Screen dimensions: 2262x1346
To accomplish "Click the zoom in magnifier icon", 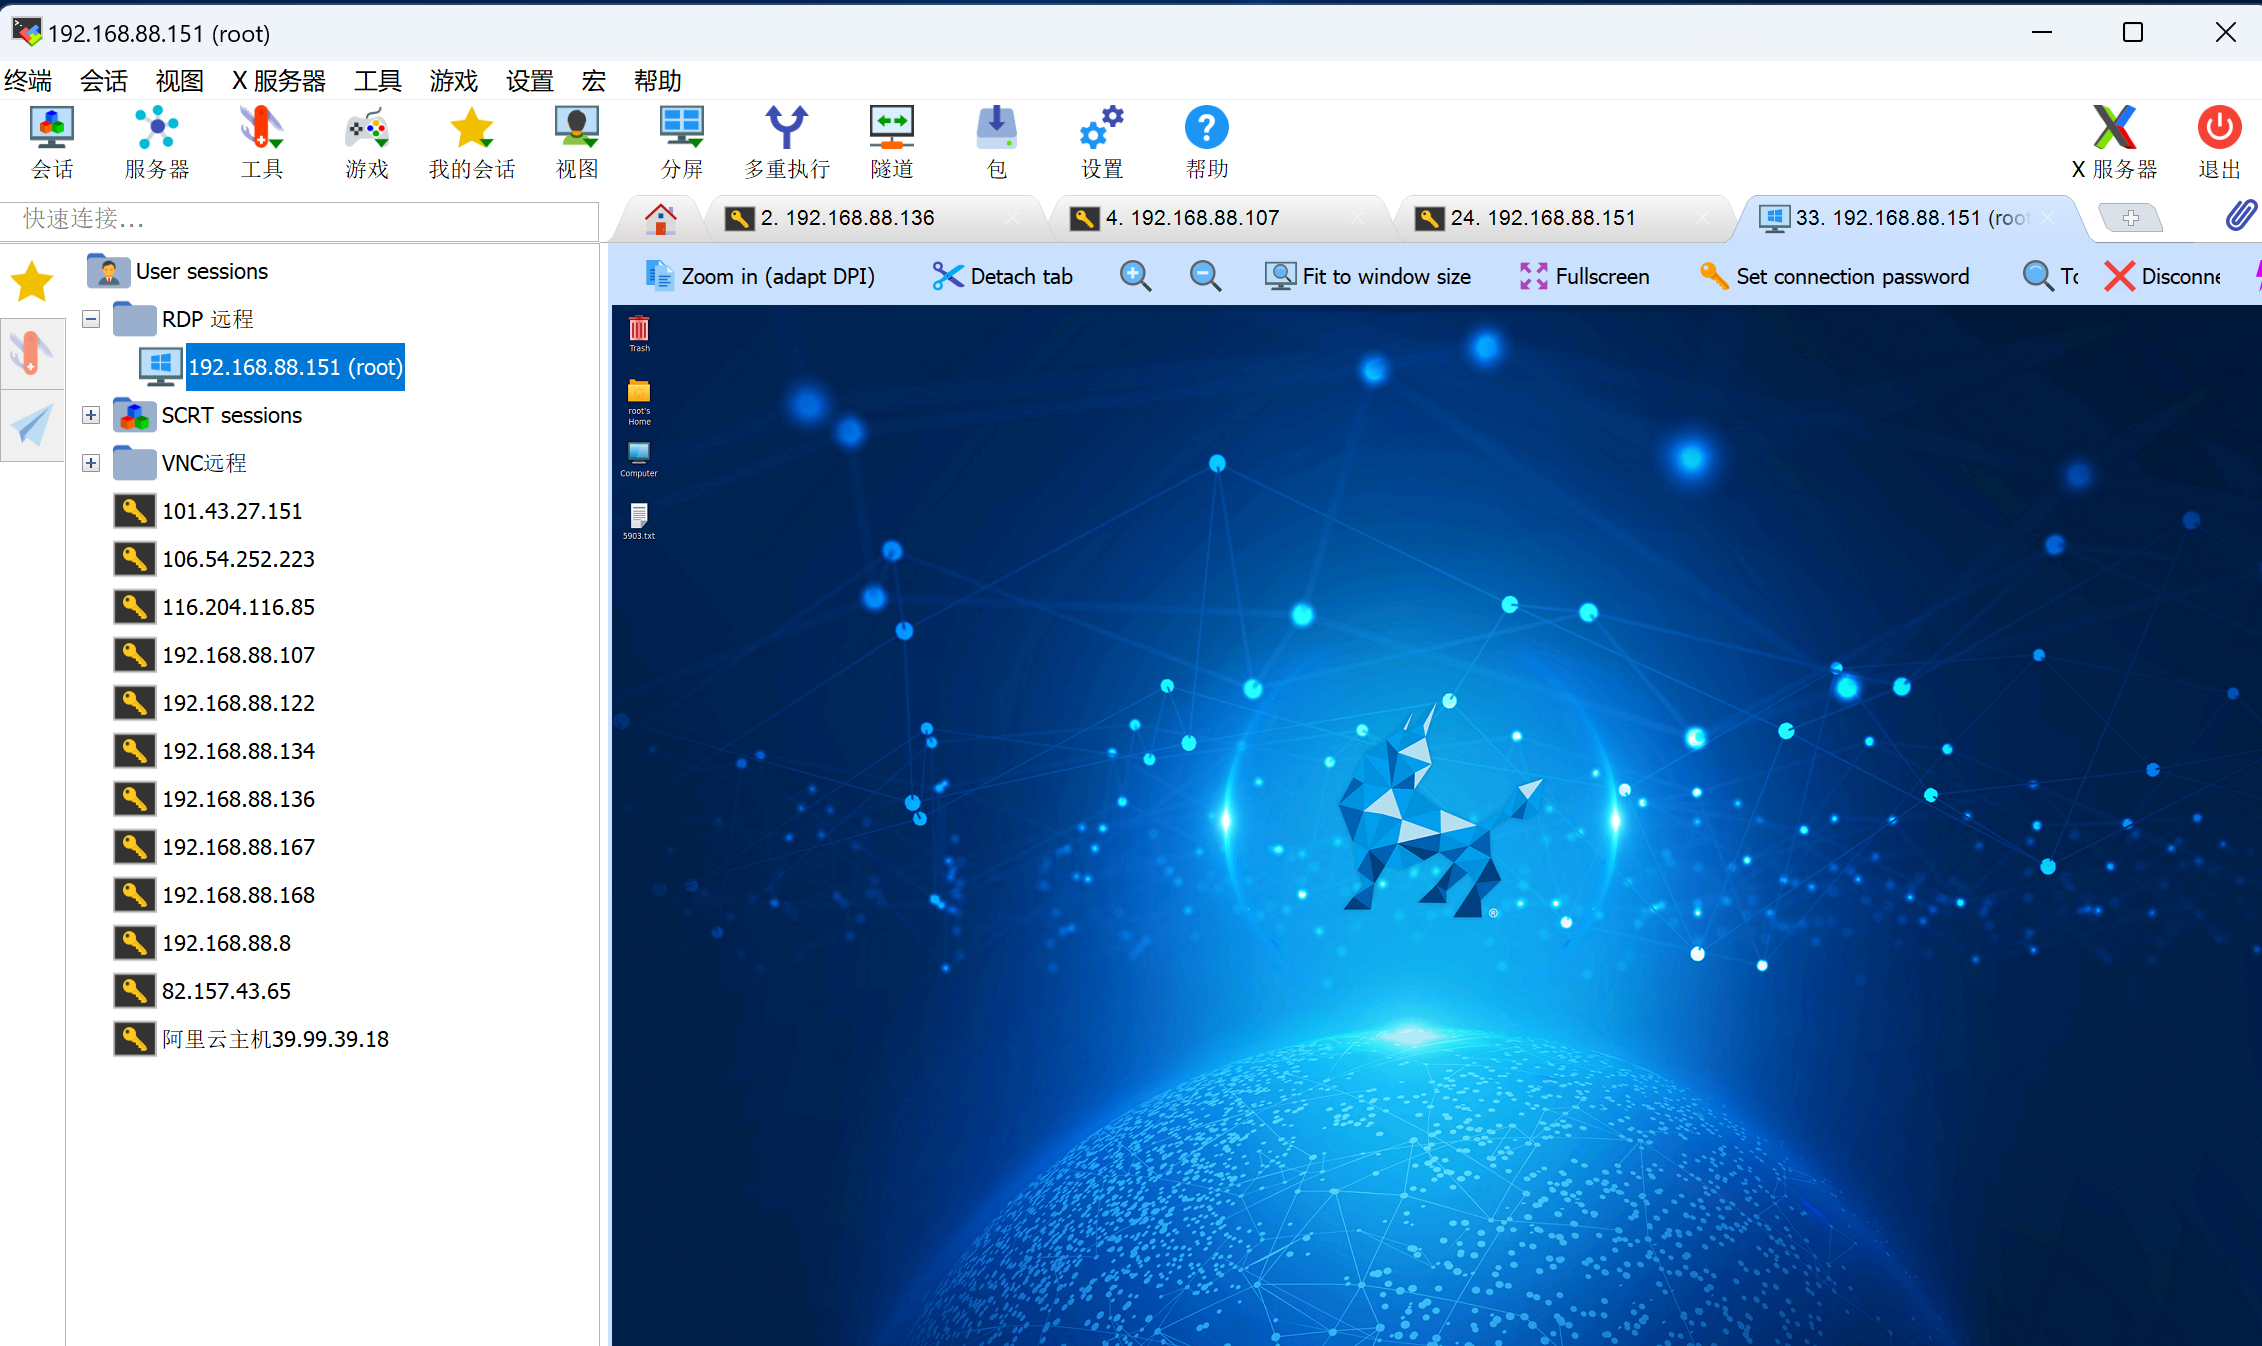I will 1135,276.
